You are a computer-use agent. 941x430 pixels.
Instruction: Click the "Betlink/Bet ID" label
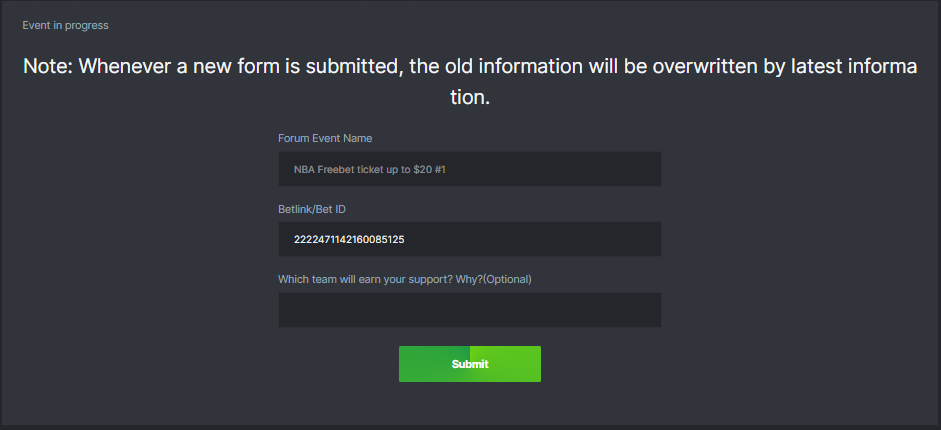click(312, 209)
